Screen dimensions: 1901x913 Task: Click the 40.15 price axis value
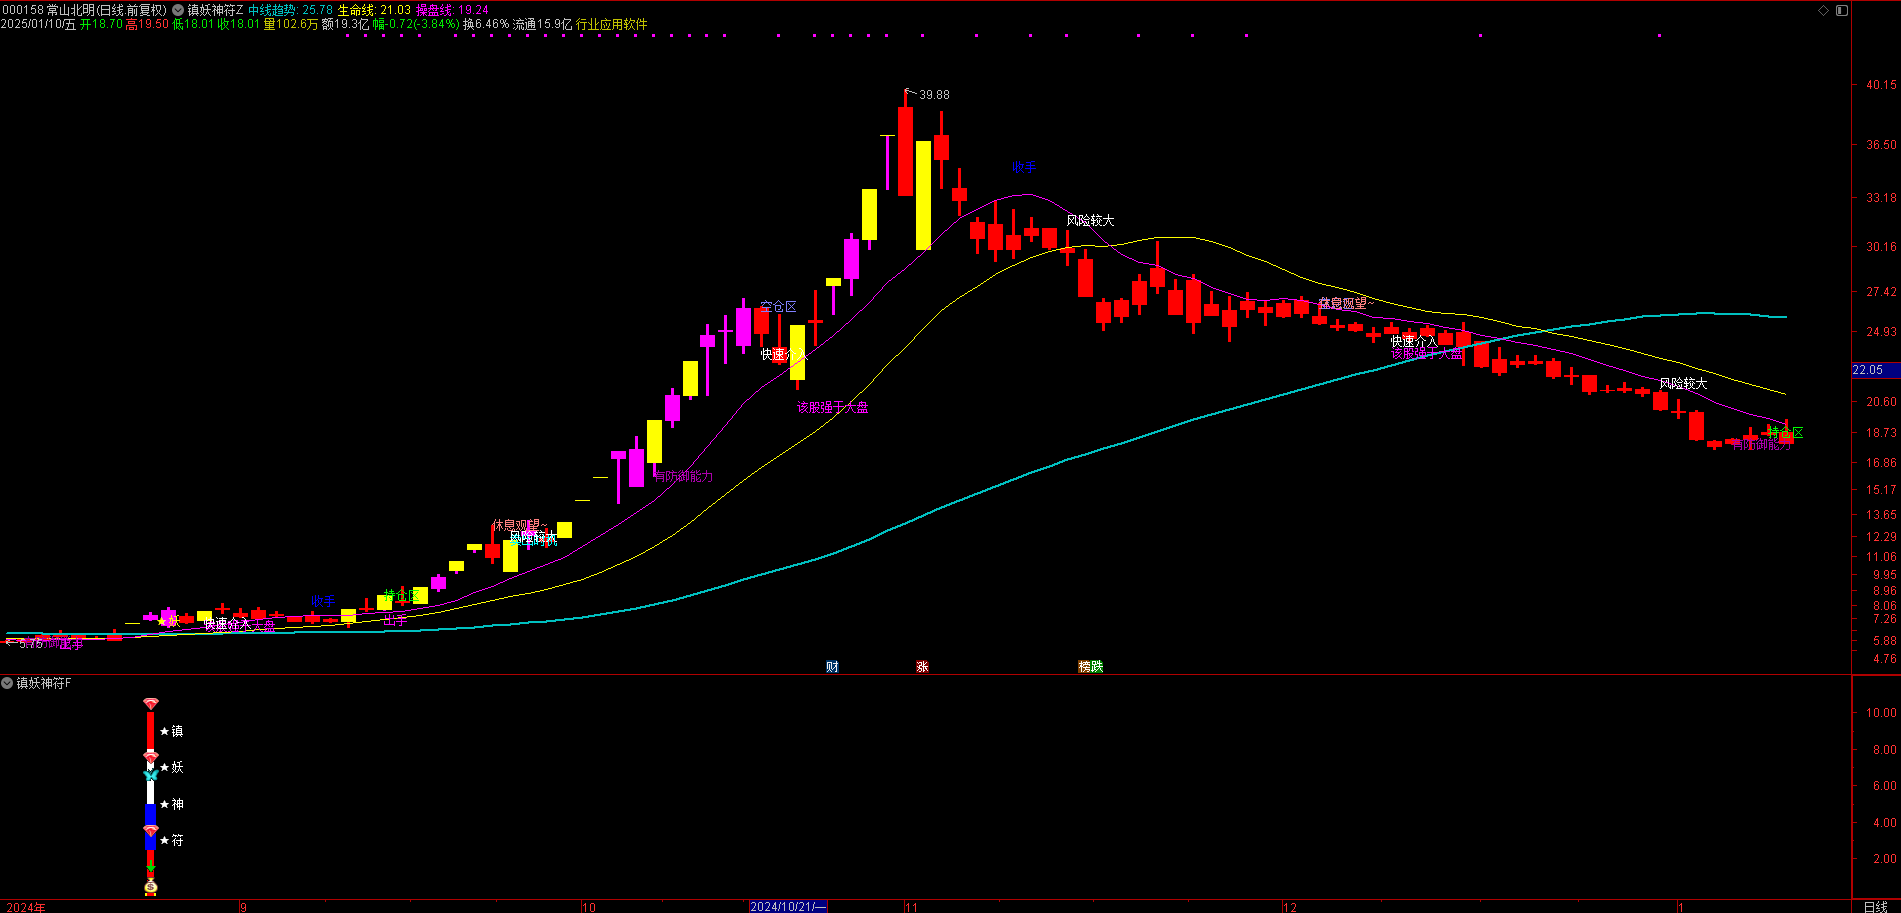point(1881,86)
